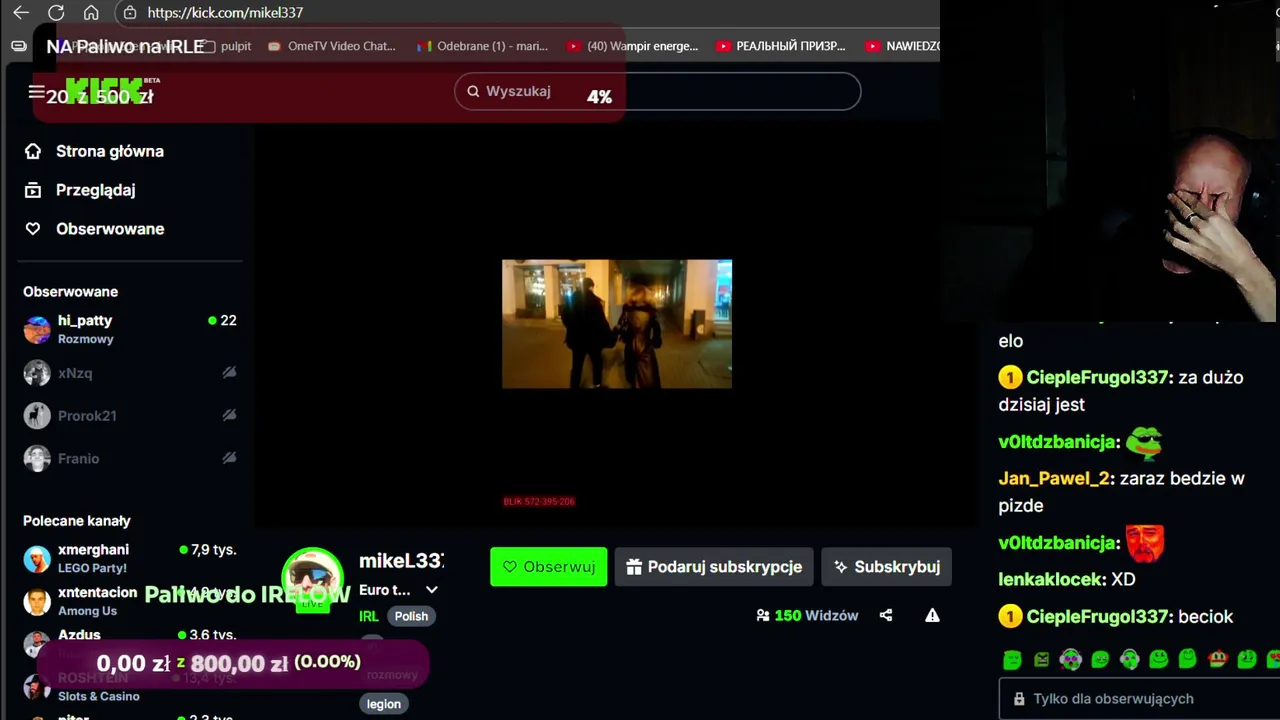Viewport: 1280px width, 720px height.
Task: Click the embedded stream video thumbnail
Action: (617, 324)
